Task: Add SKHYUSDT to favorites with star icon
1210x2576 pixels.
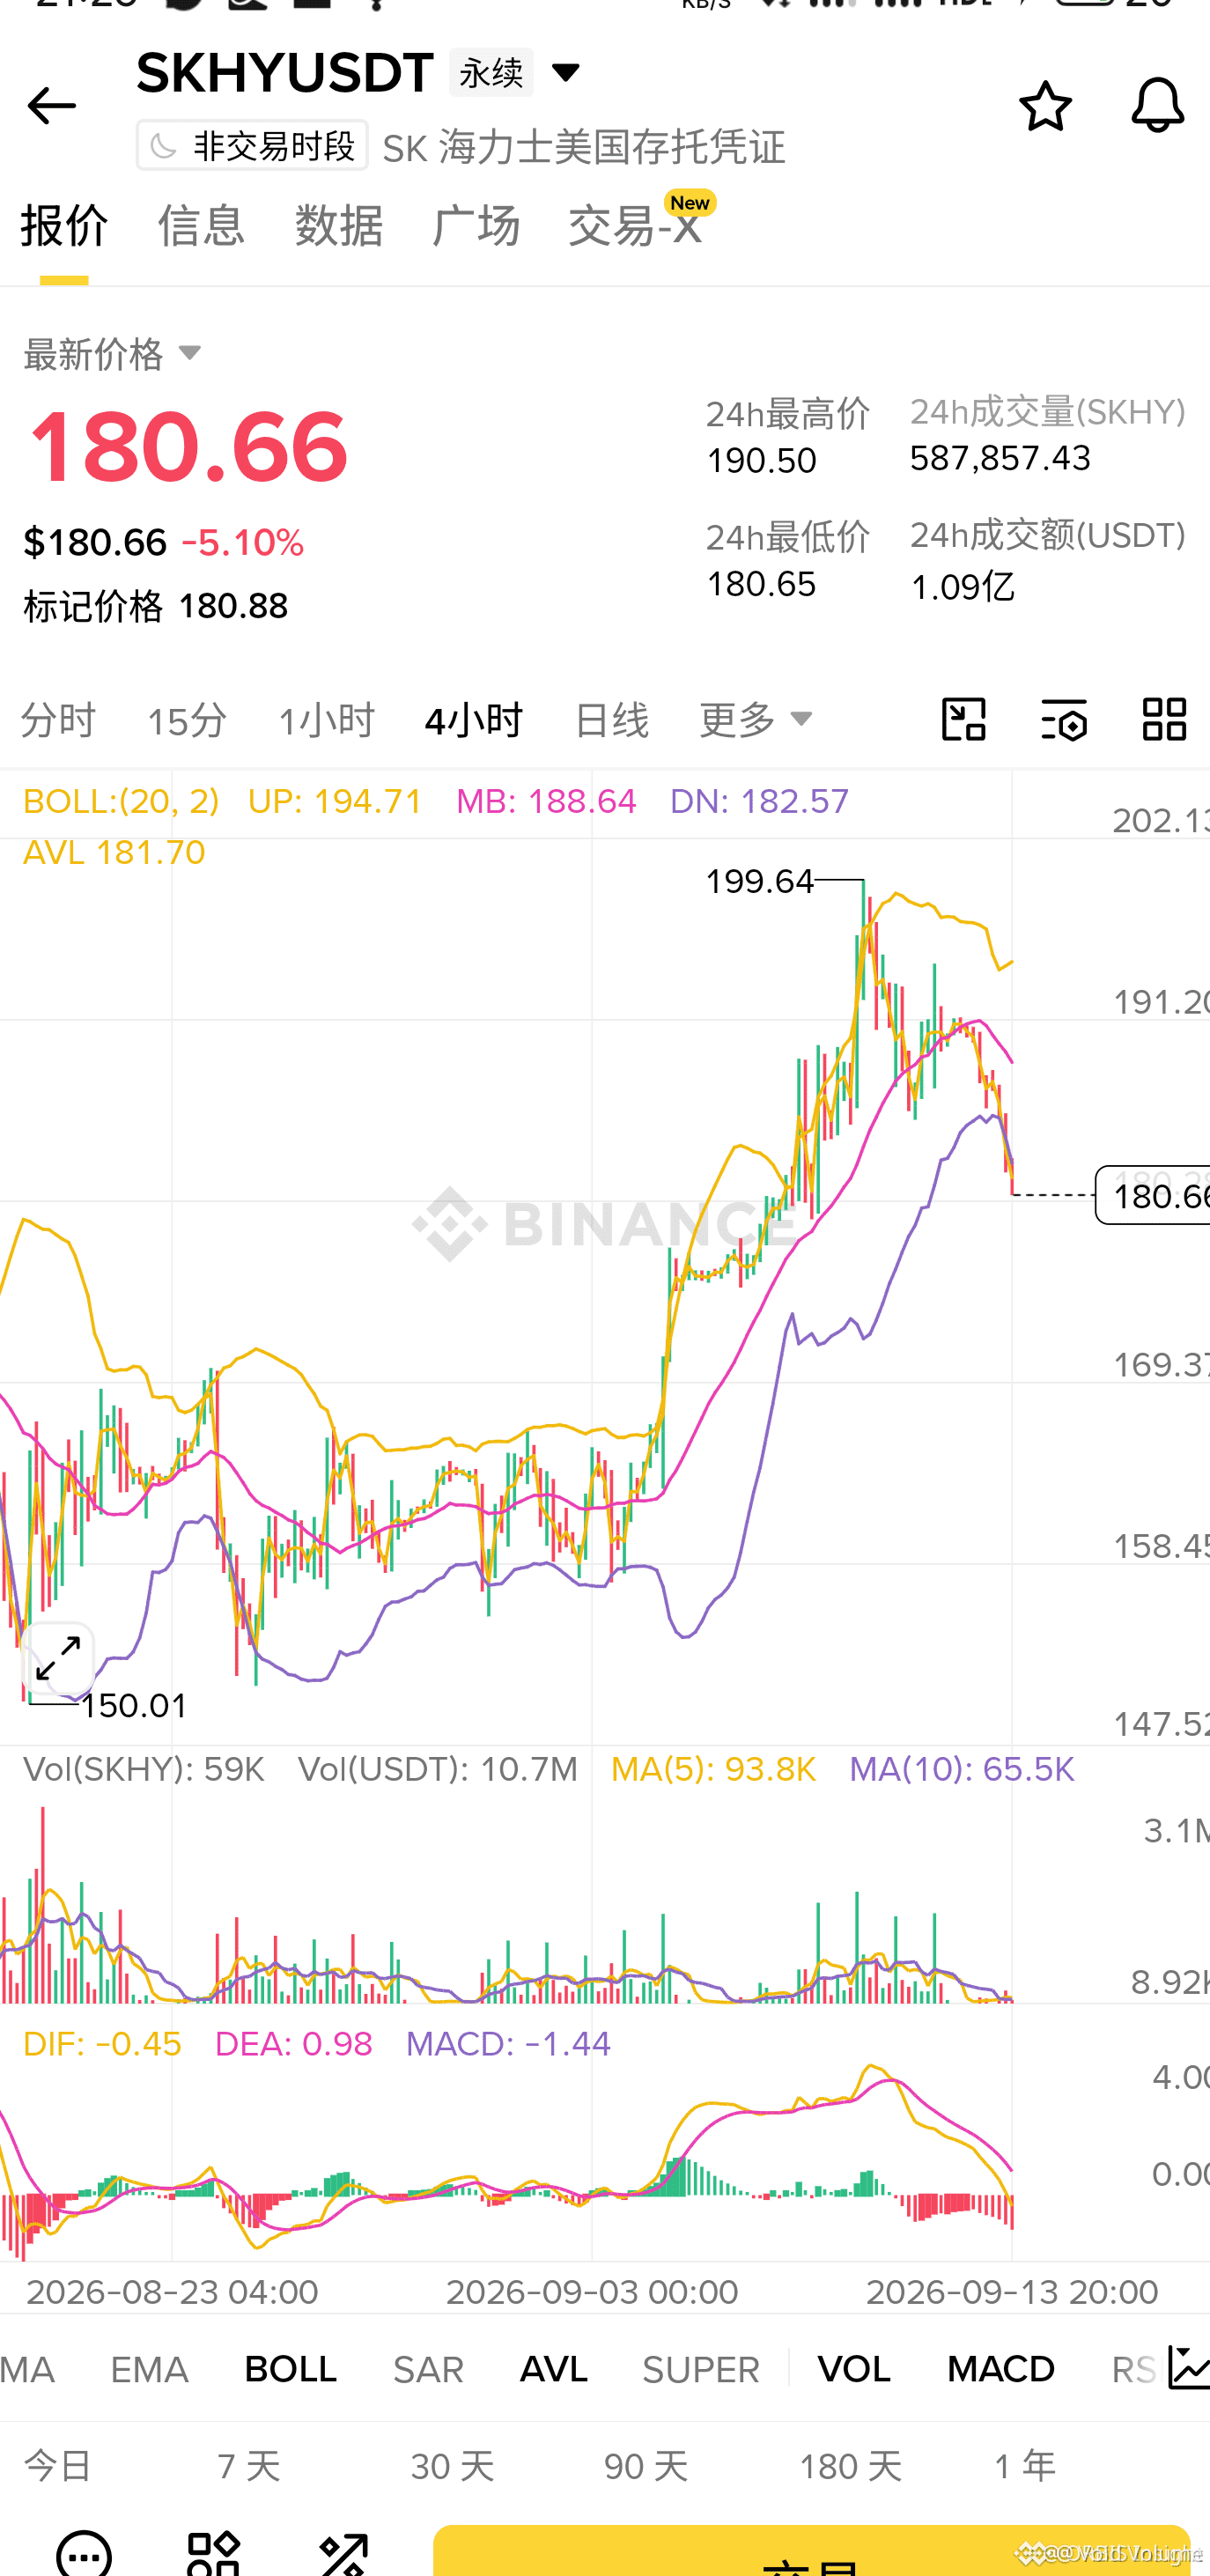Action: click(1045, 106)
